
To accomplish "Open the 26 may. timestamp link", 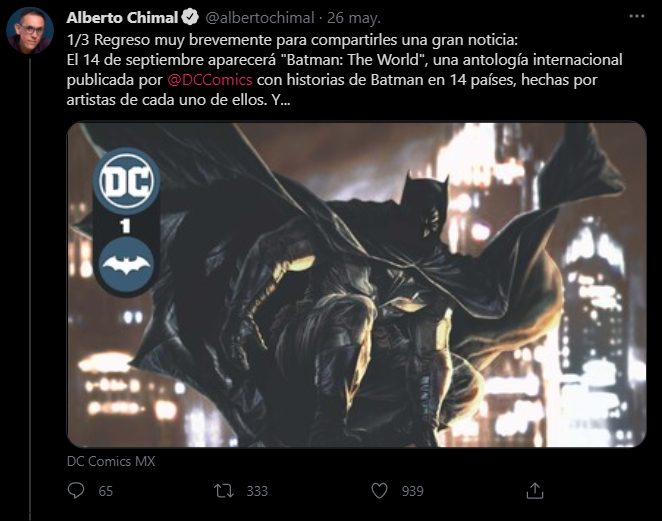I will [354, 18].
